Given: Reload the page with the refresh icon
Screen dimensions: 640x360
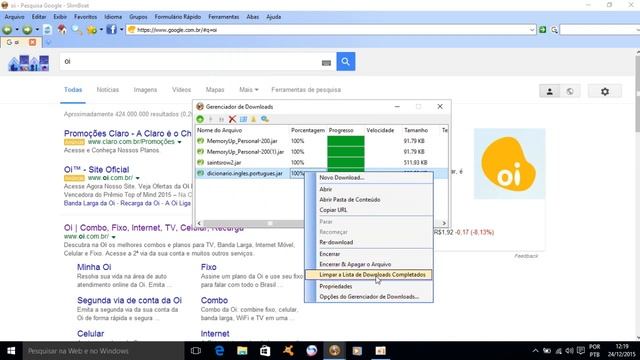Looking at the screenshot, I should [47, 29].
